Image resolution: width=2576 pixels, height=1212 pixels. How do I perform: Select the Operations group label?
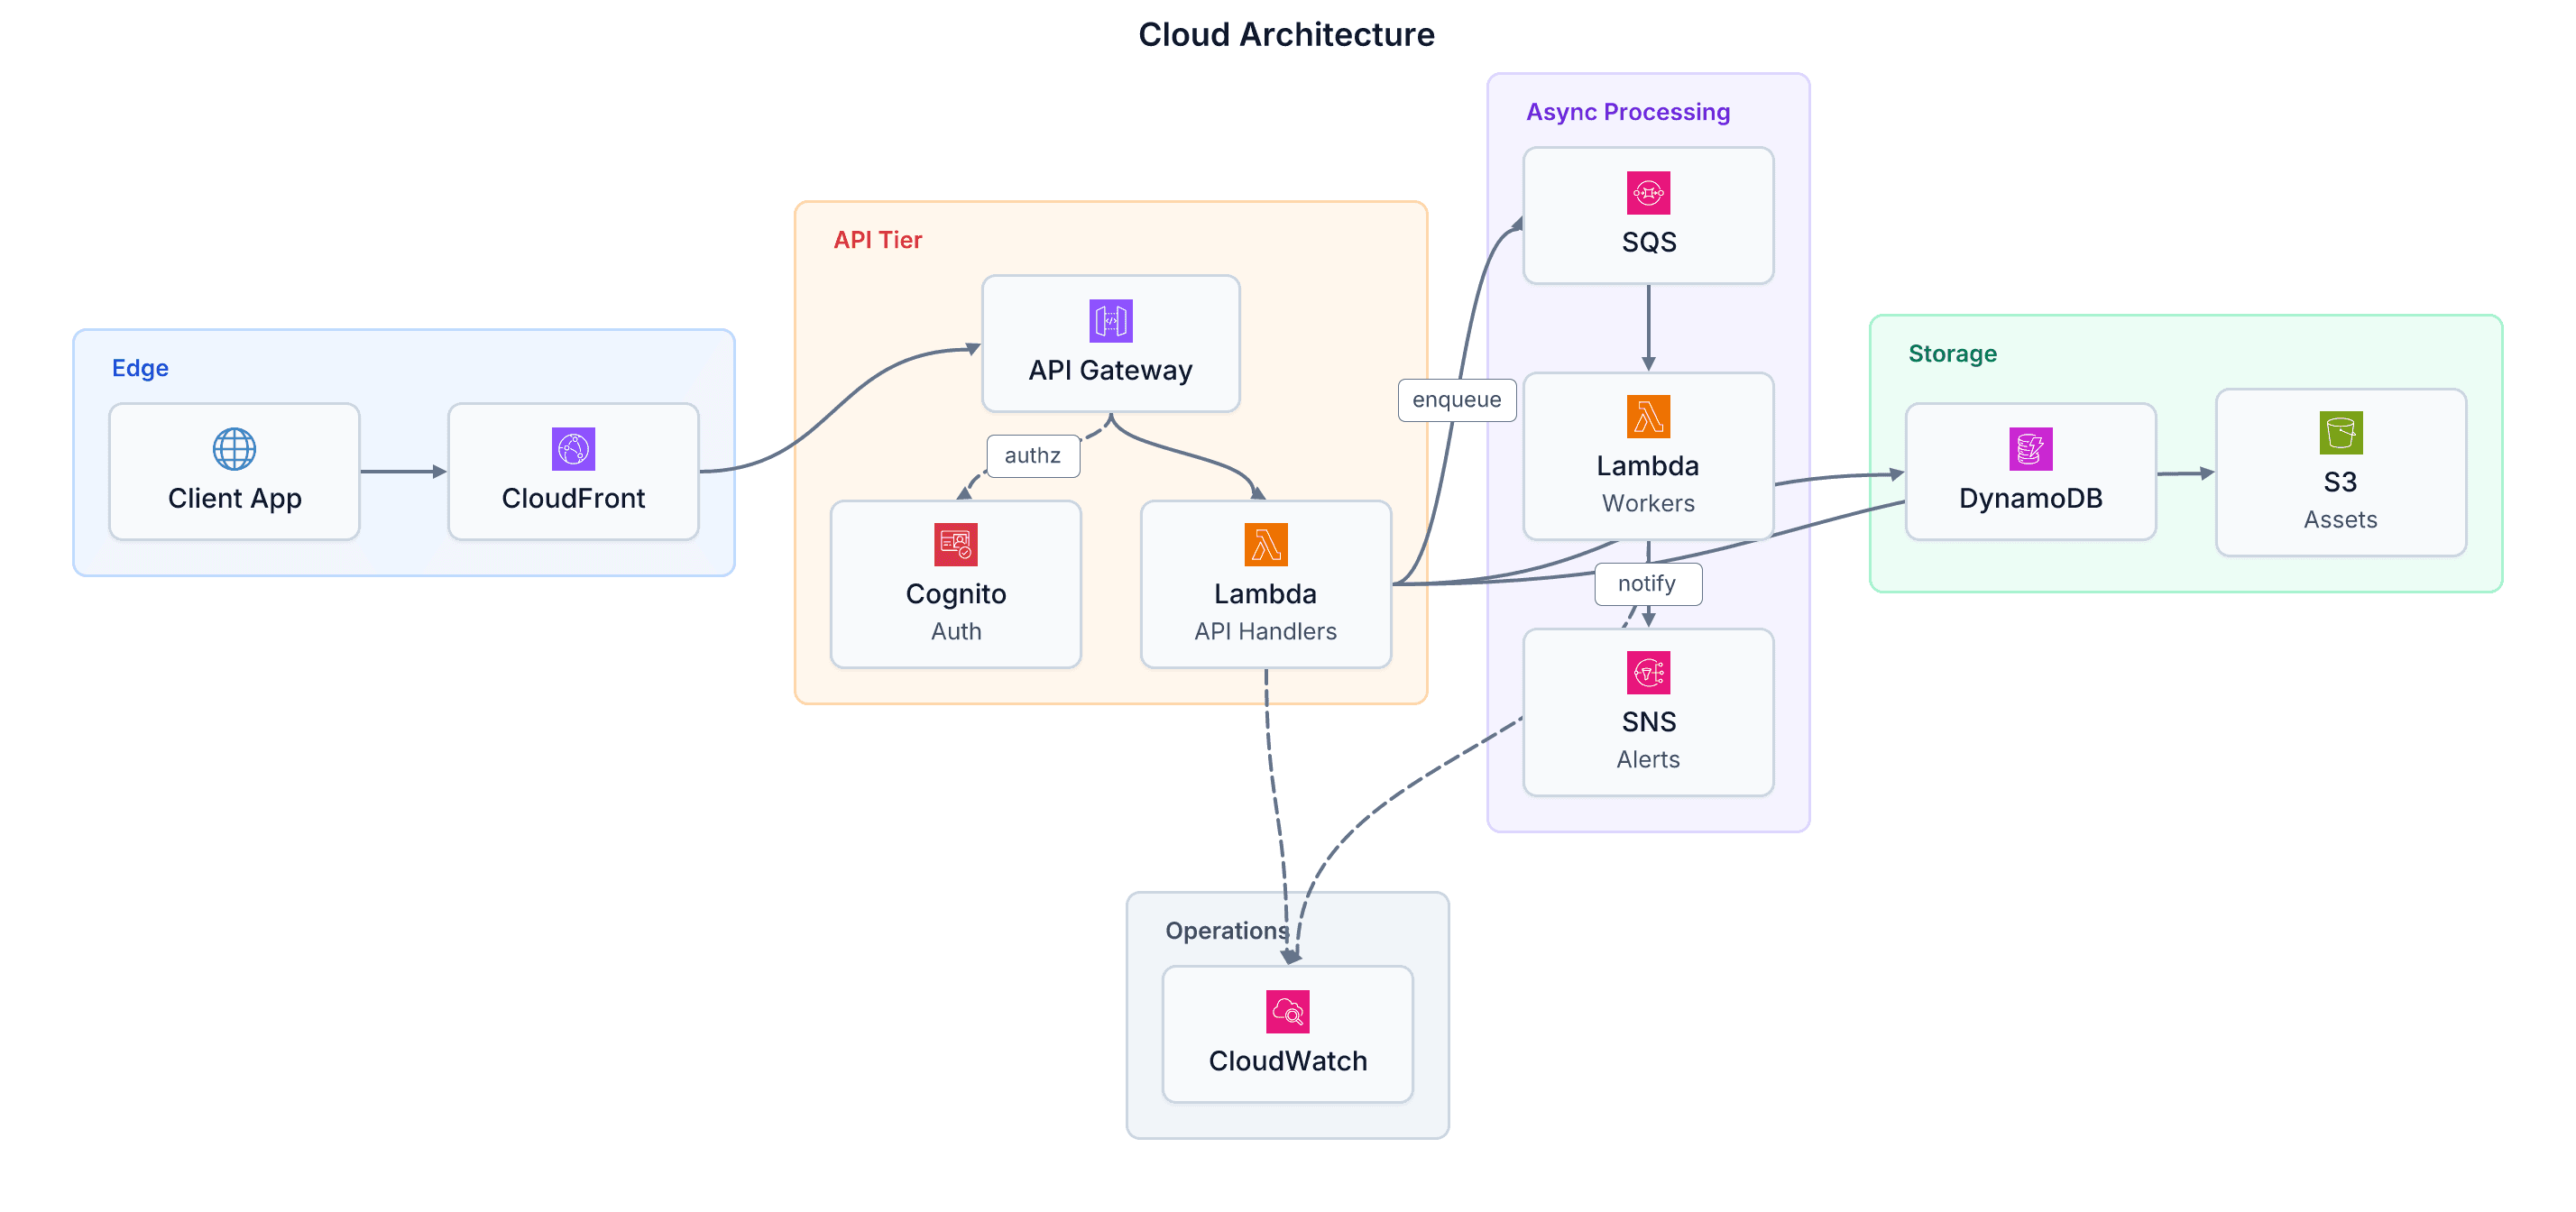(1226, 931)
